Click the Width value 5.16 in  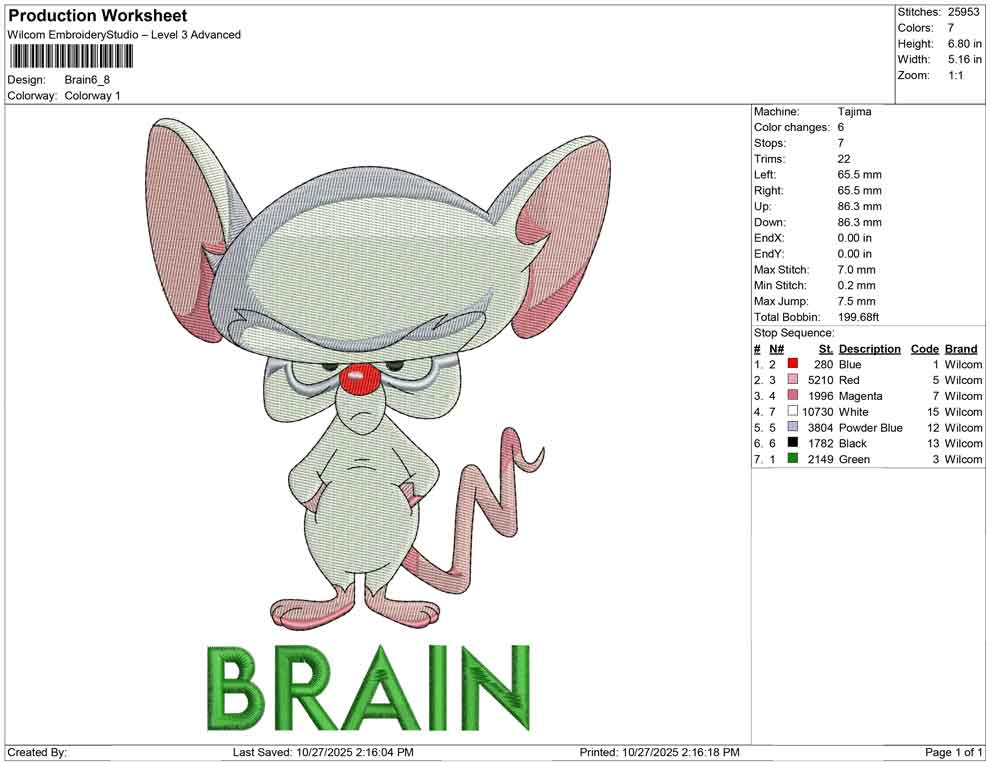[964, 59]
